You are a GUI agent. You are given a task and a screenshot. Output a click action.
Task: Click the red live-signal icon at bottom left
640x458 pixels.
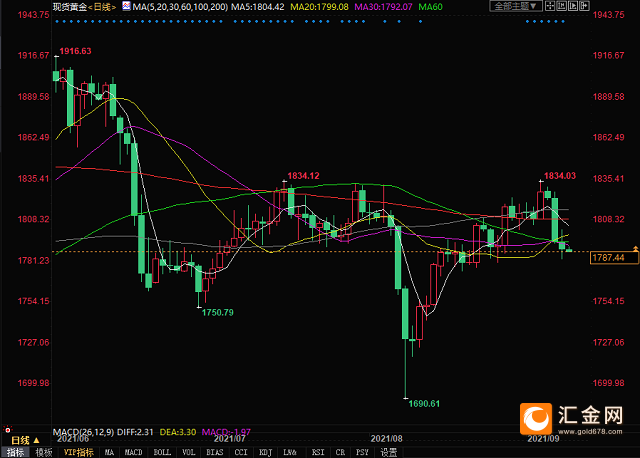[x=7, y=430]
